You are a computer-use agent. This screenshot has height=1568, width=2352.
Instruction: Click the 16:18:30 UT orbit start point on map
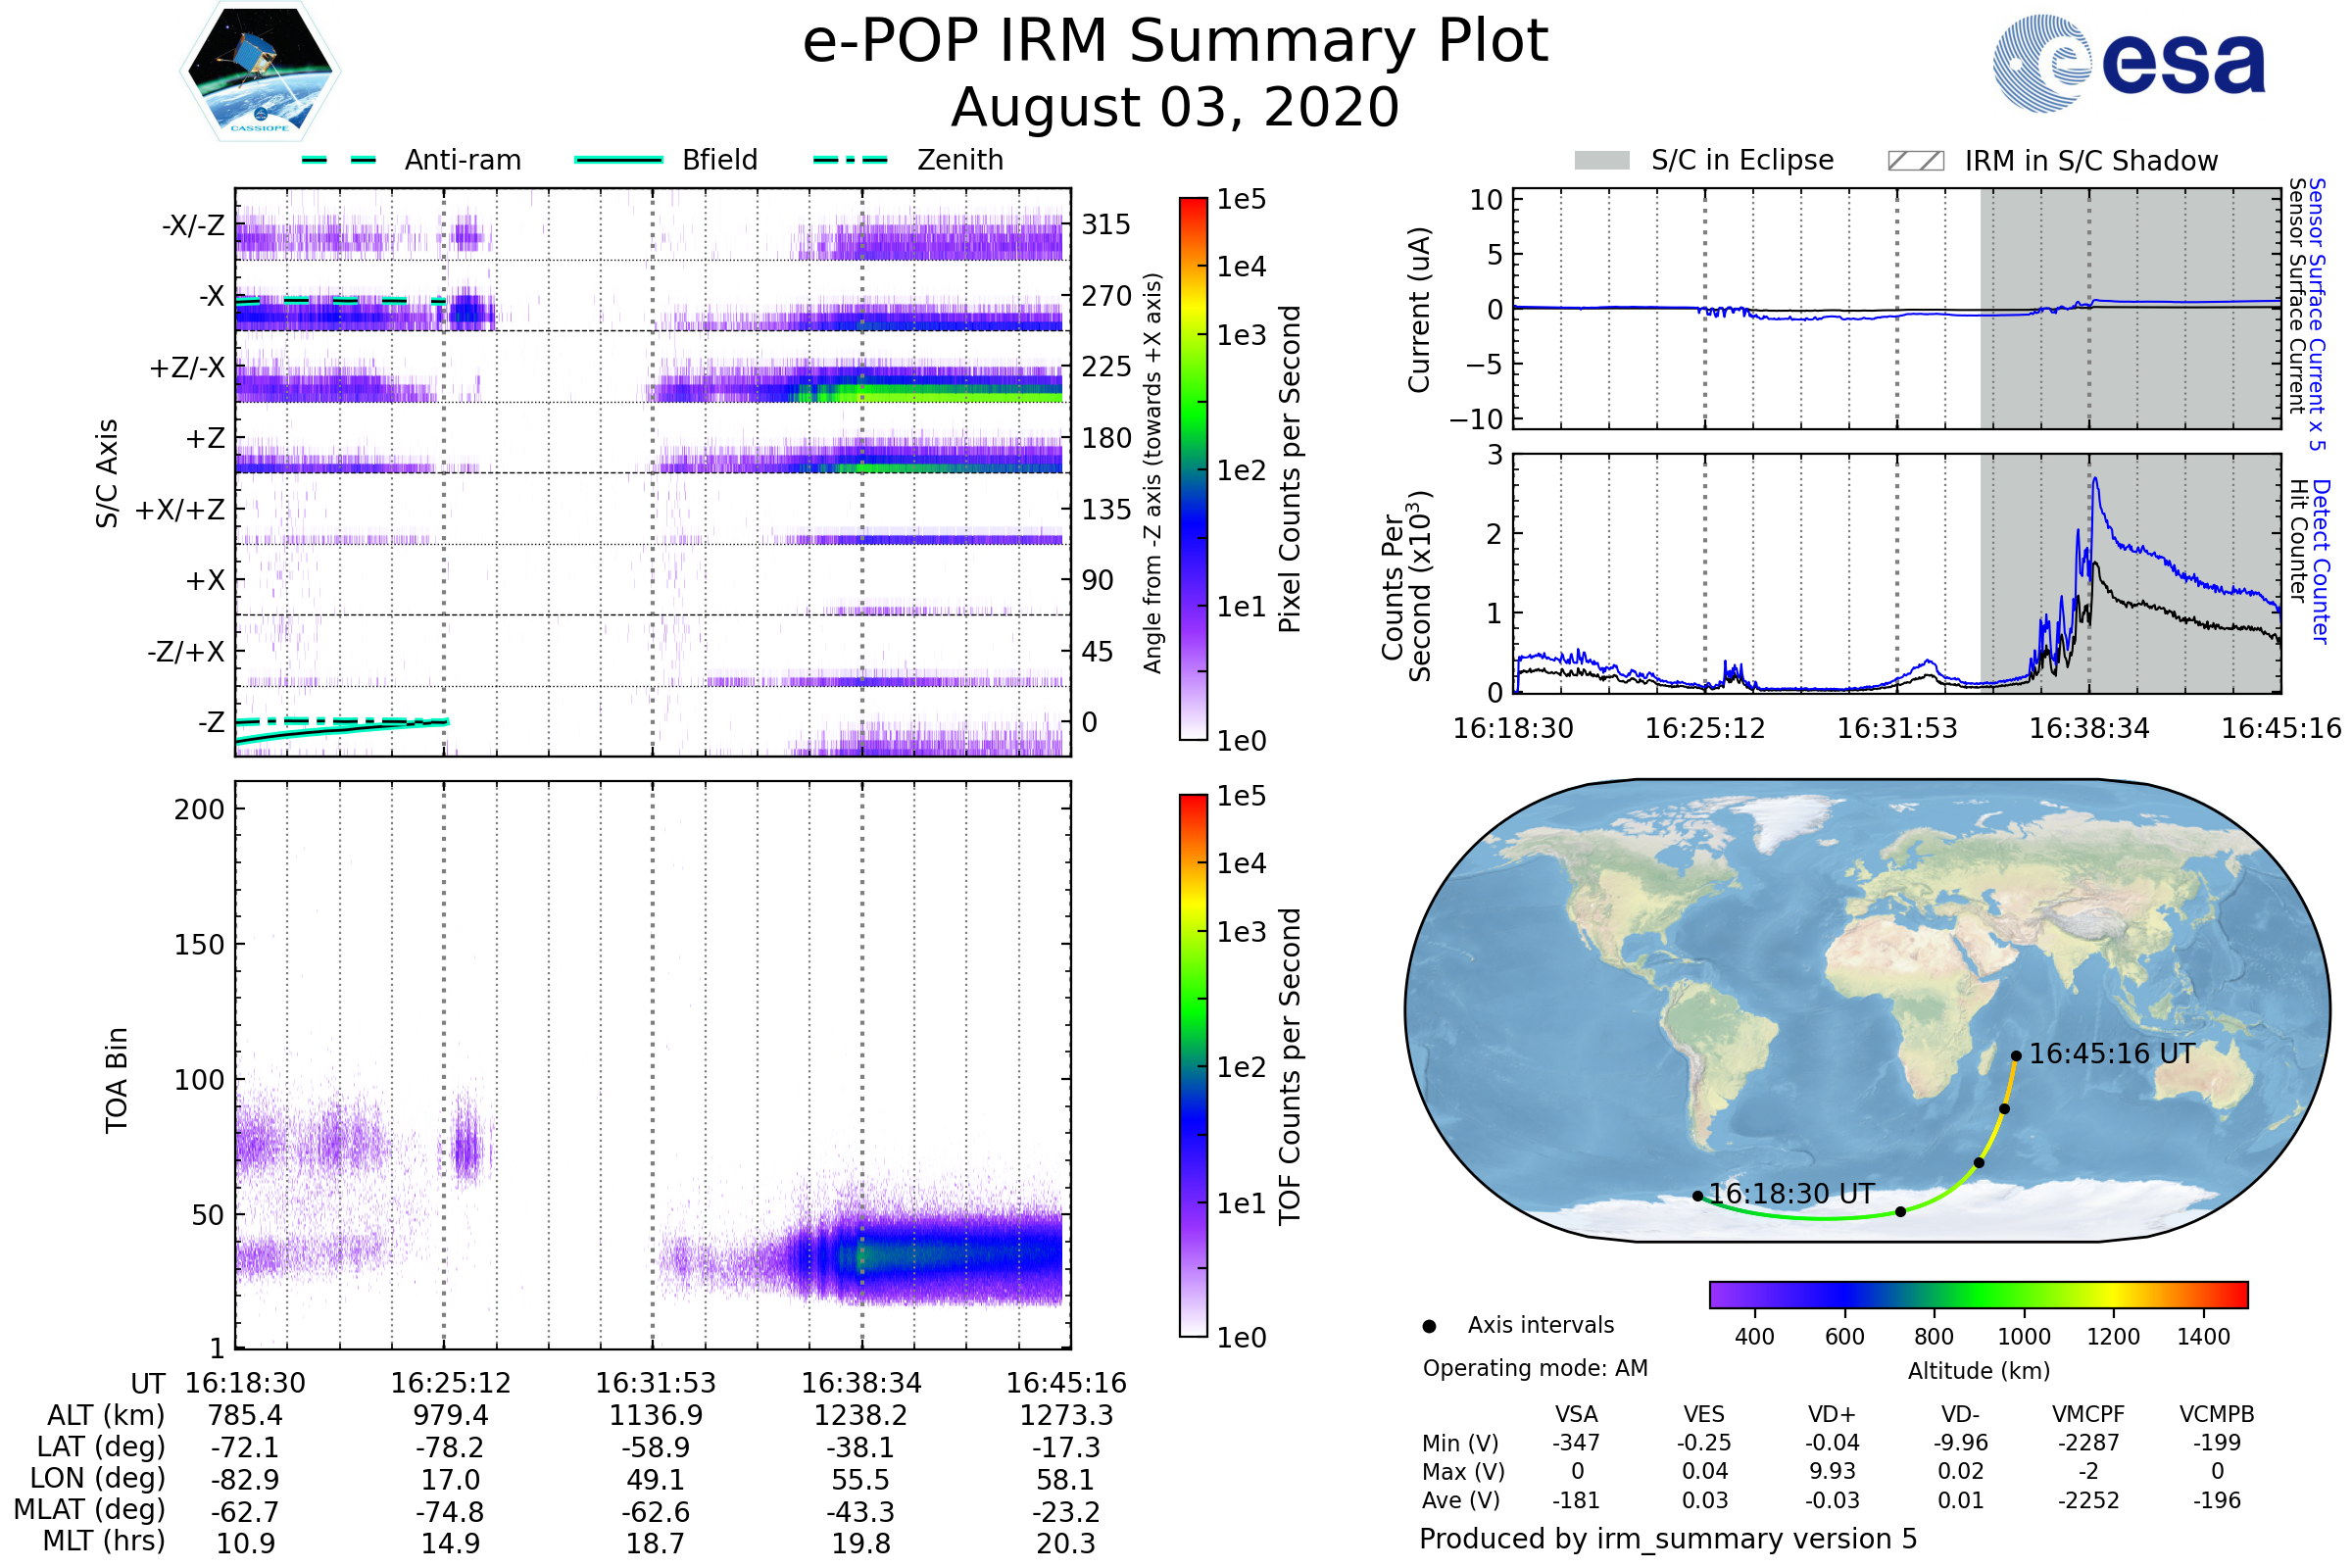[x=1697, y=1196]
